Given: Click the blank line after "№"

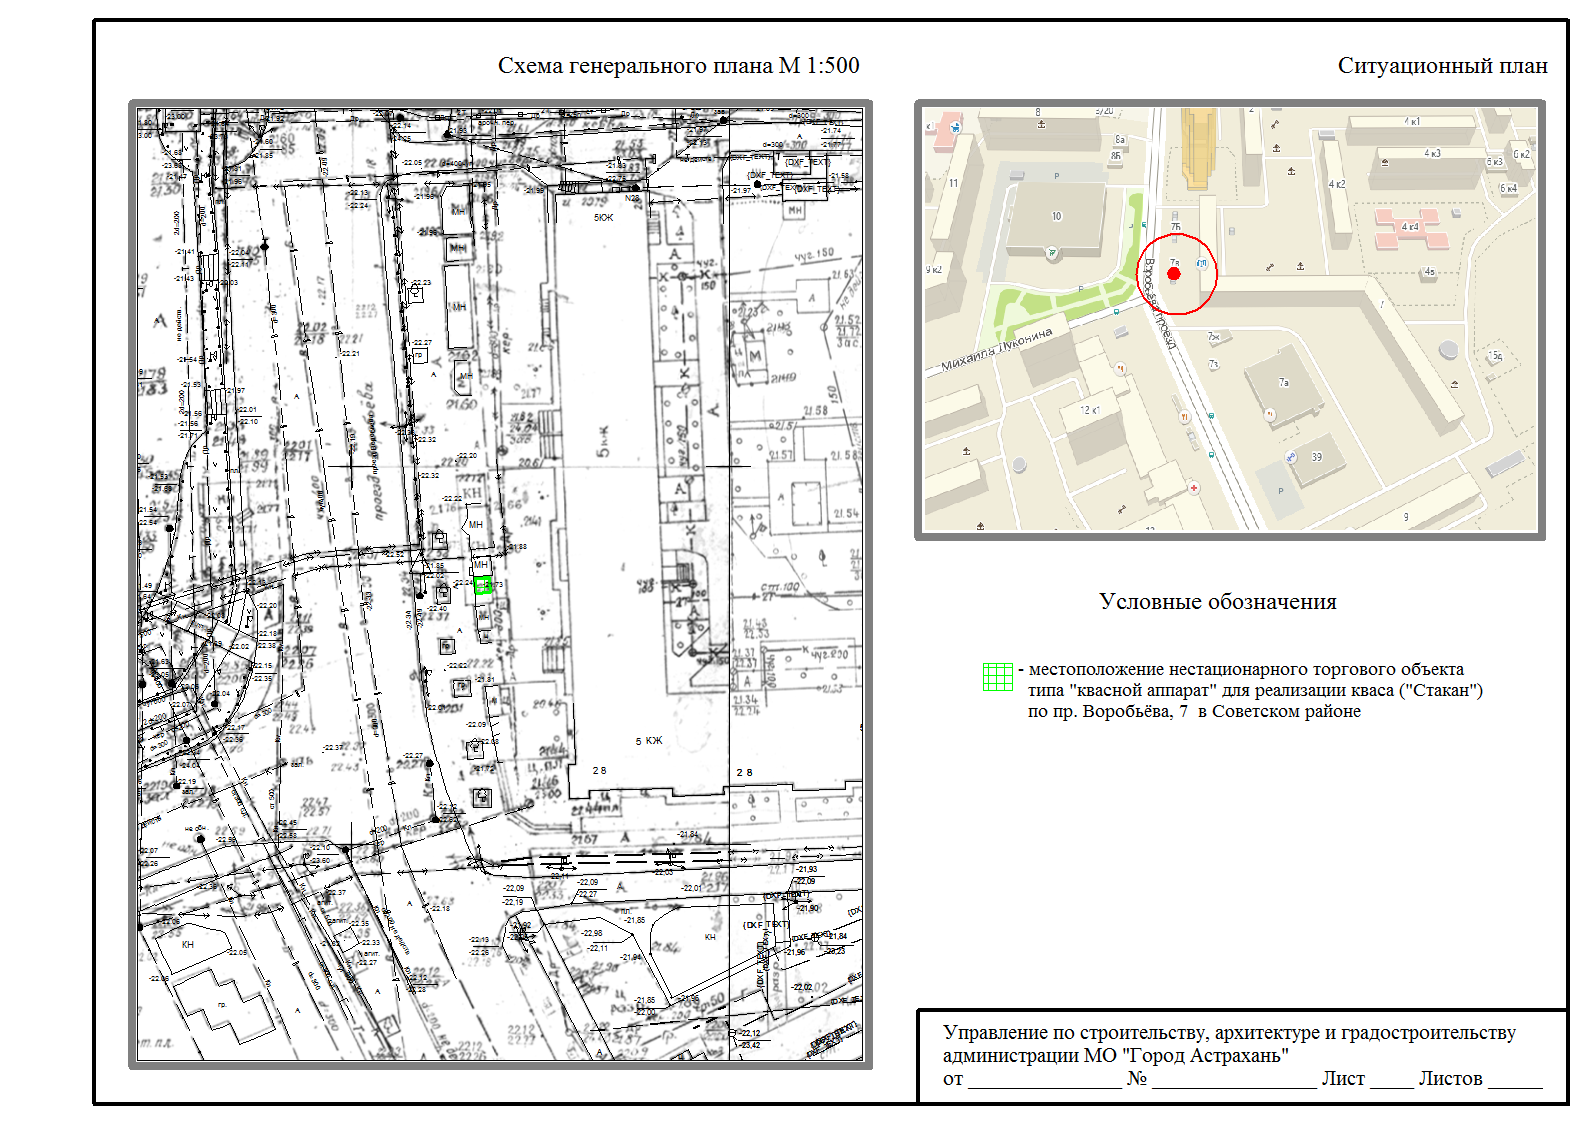Looking at the screenshot, I should (x=1232, y=1079).
